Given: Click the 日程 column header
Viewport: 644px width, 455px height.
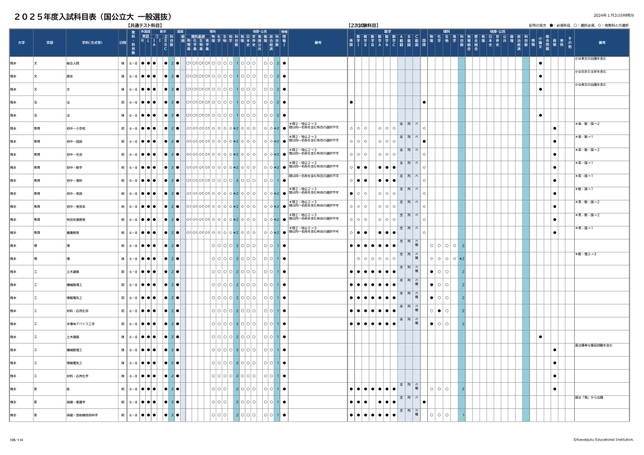Looking at the screenshot, I should [122, 43].
